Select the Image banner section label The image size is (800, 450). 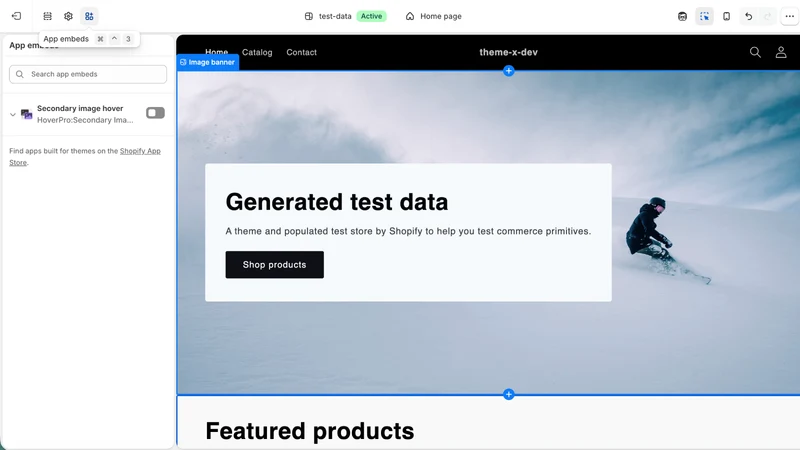[208, 62]
